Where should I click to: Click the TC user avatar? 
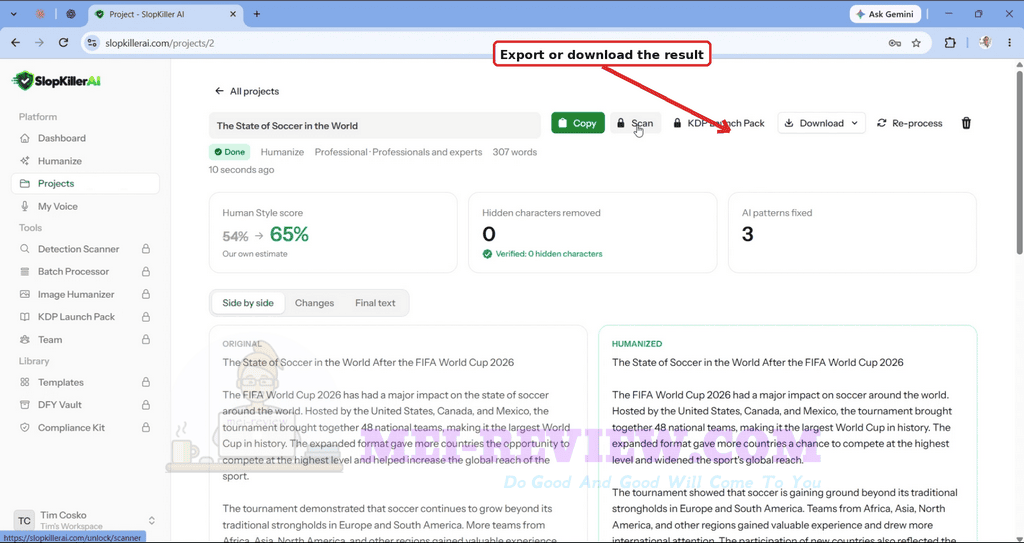[24, 521]
